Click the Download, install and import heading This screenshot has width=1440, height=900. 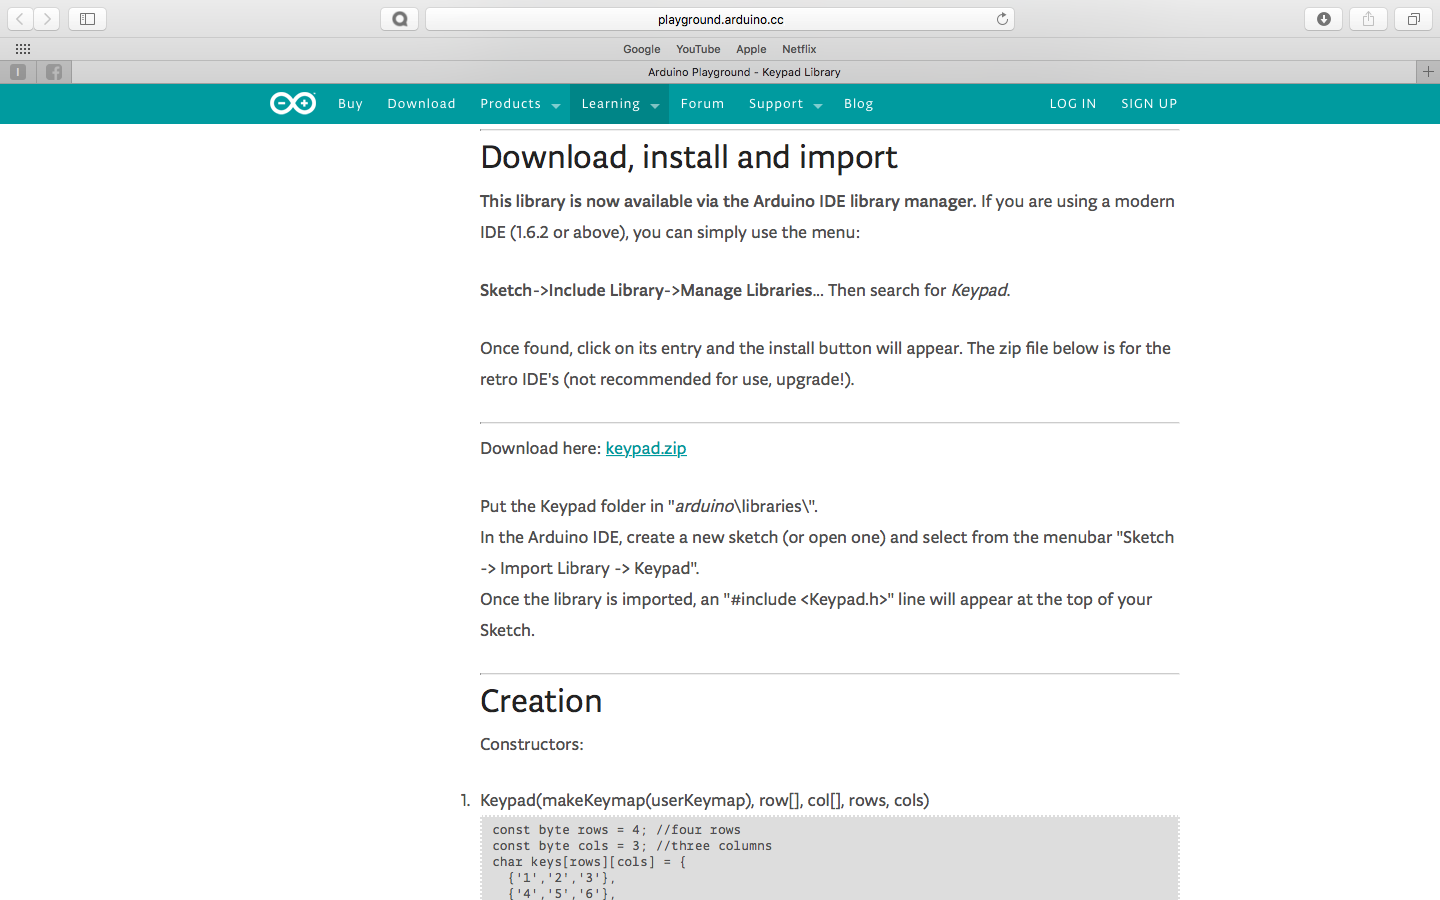689,157
